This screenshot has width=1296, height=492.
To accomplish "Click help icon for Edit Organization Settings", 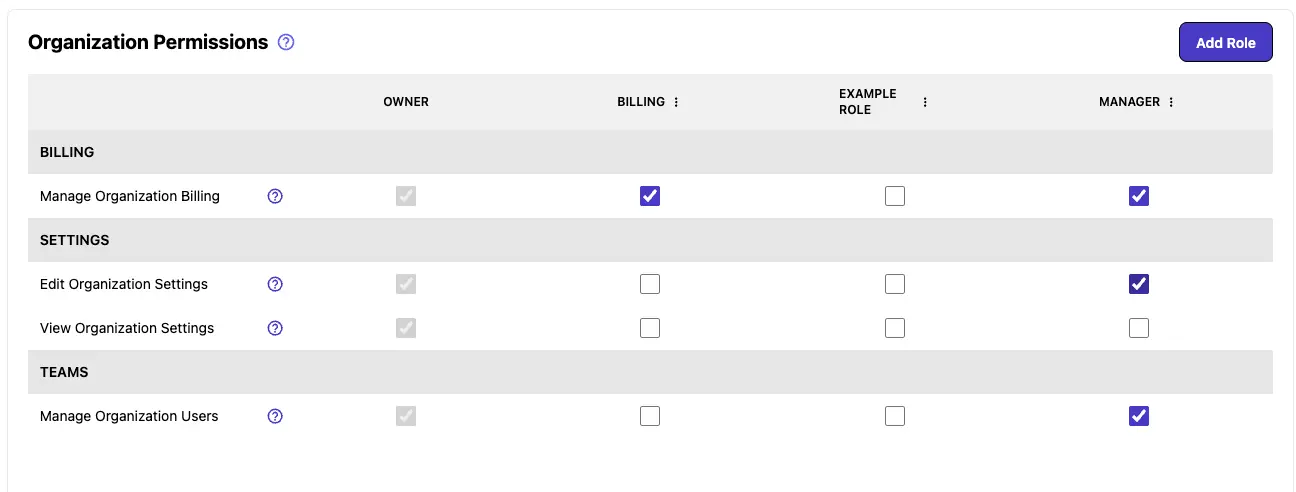I will click(276, 284).
